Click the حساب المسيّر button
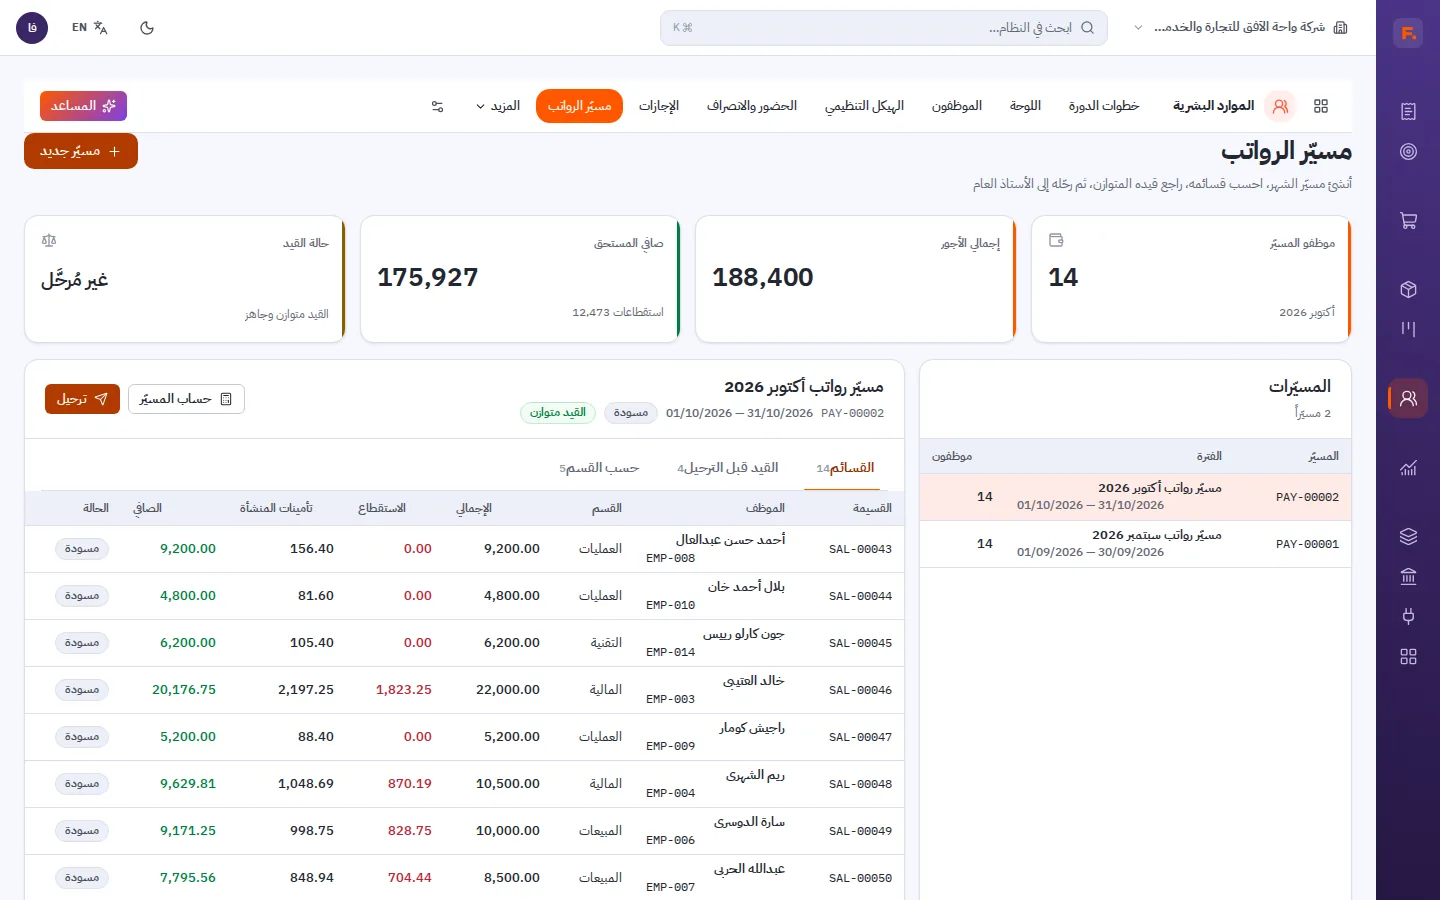 [186, 399]
